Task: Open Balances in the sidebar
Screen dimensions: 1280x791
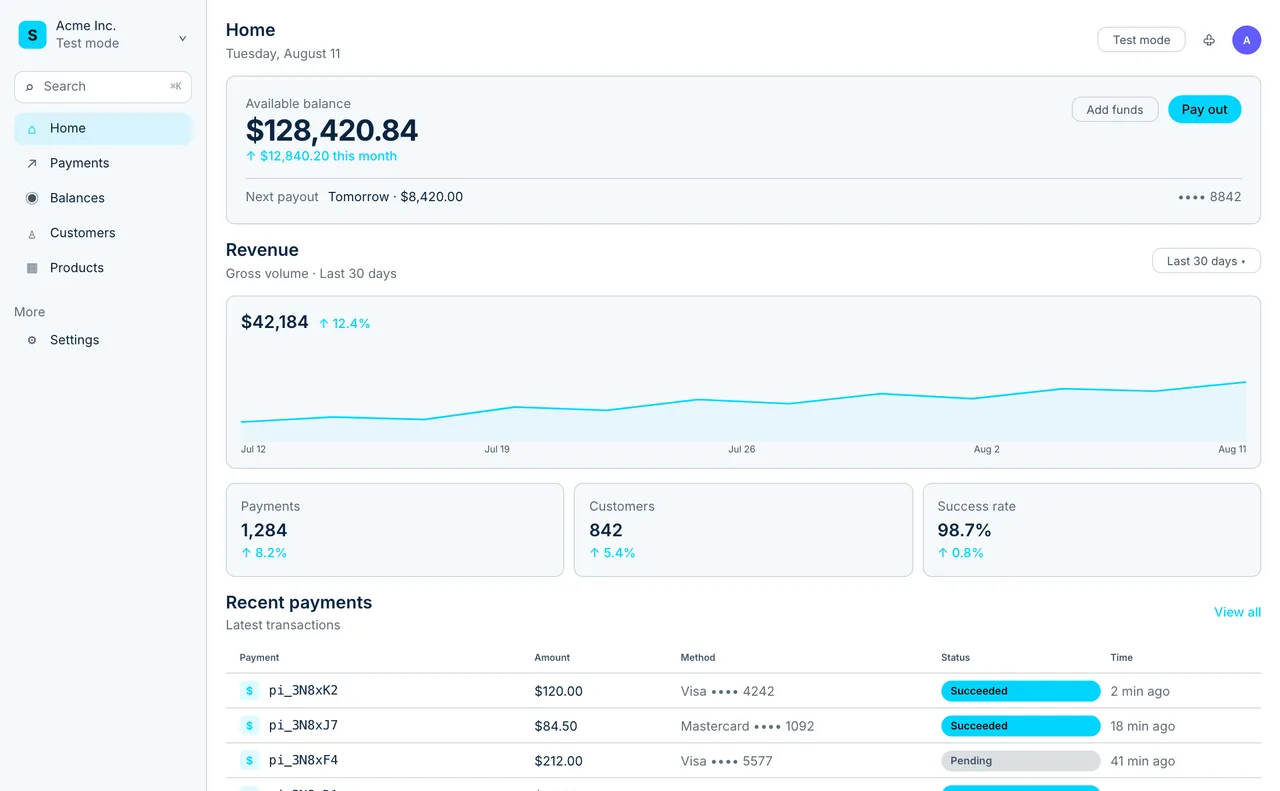Action: 103,198
